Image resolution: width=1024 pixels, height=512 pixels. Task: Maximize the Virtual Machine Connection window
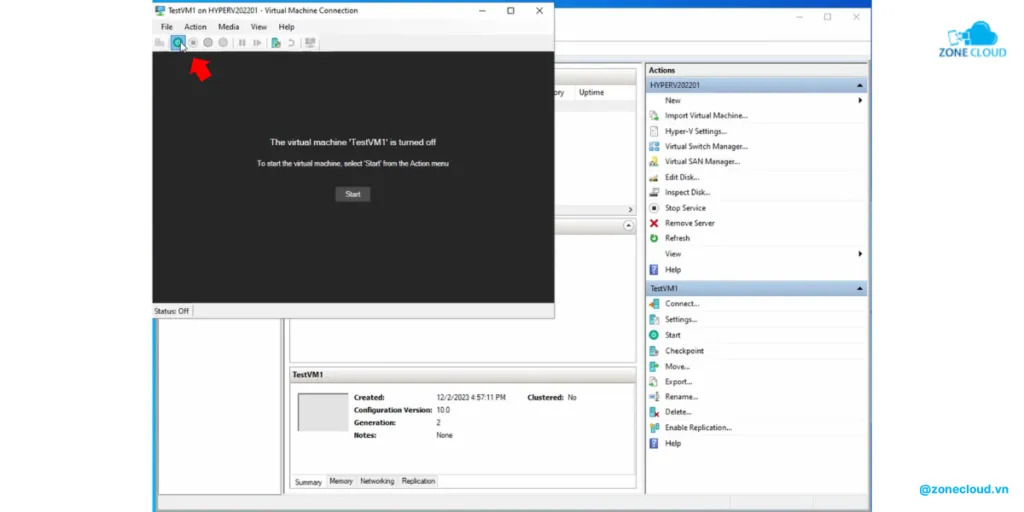point(510,10)
